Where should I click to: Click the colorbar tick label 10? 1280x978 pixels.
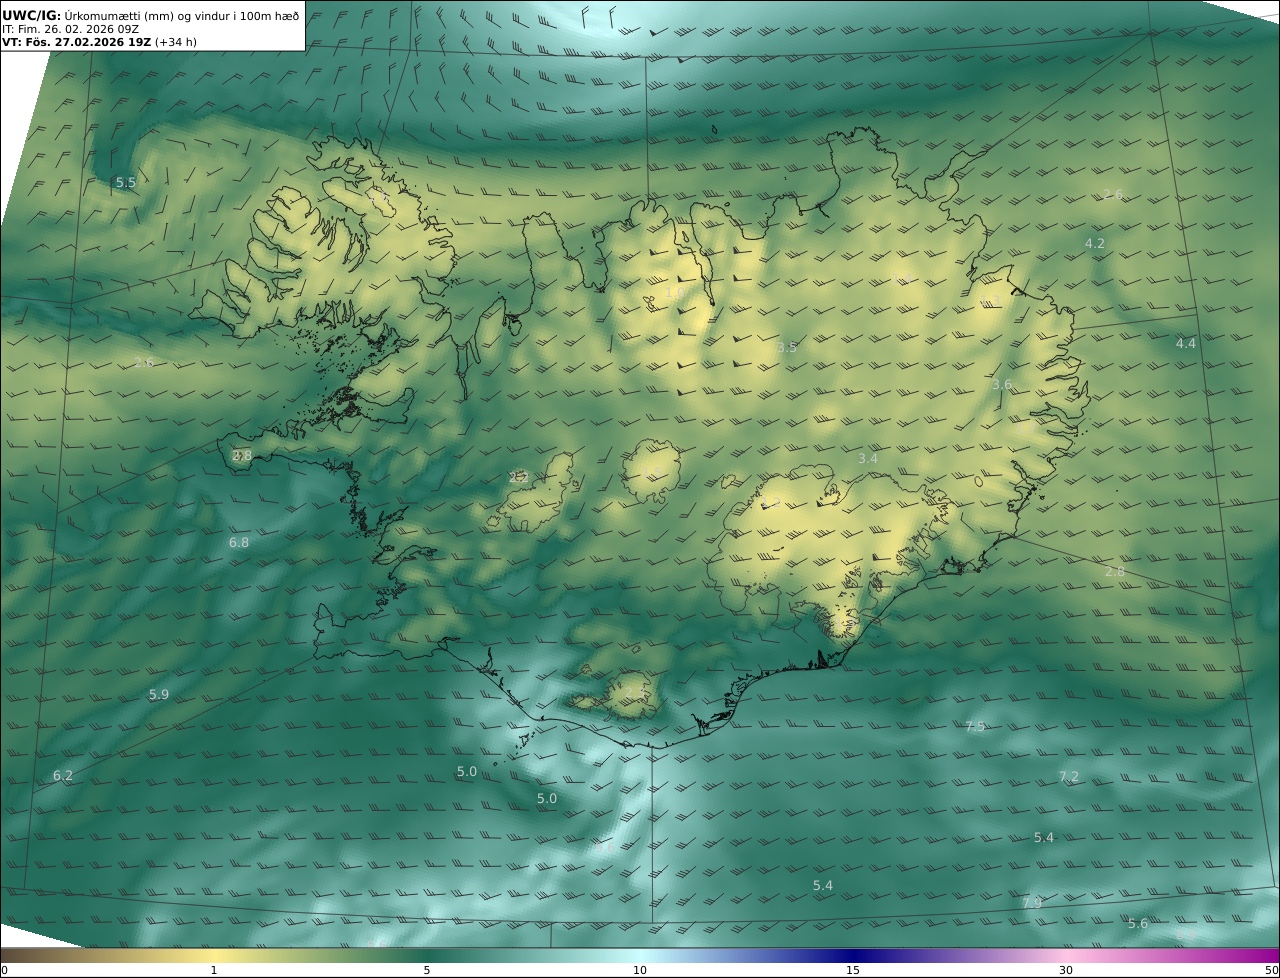pyautogui.click(x=640, y=970)
